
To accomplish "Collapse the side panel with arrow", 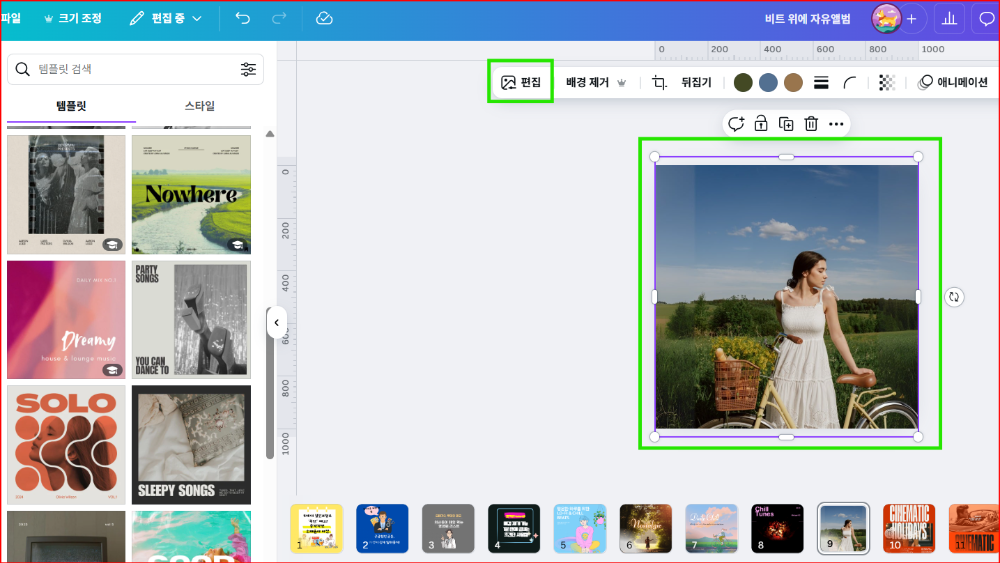I will coord(276,323).
